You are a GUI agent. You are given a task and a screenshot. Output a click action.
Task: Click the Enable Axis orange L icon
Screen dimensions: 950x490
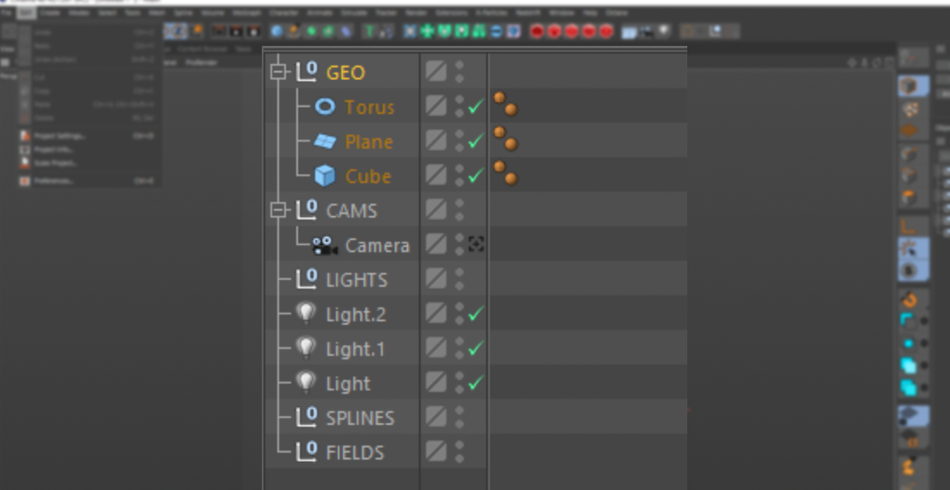pos(908,227)
